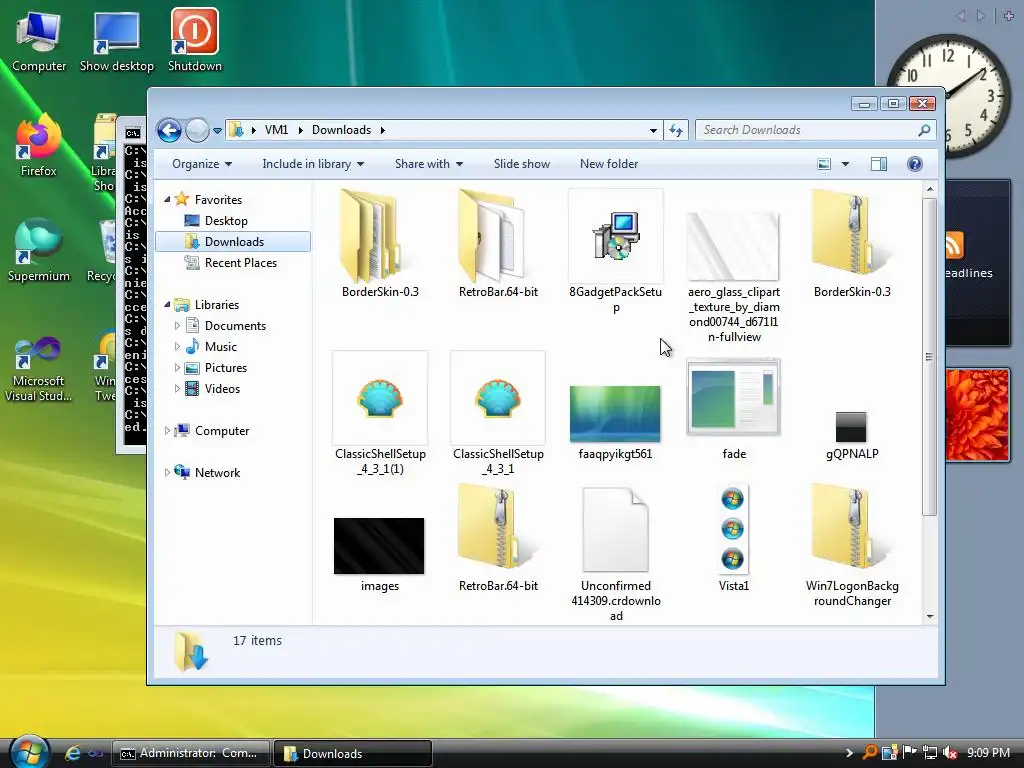Create a New folder
The height and width of the screenshot is (768, 1024).
609,164
